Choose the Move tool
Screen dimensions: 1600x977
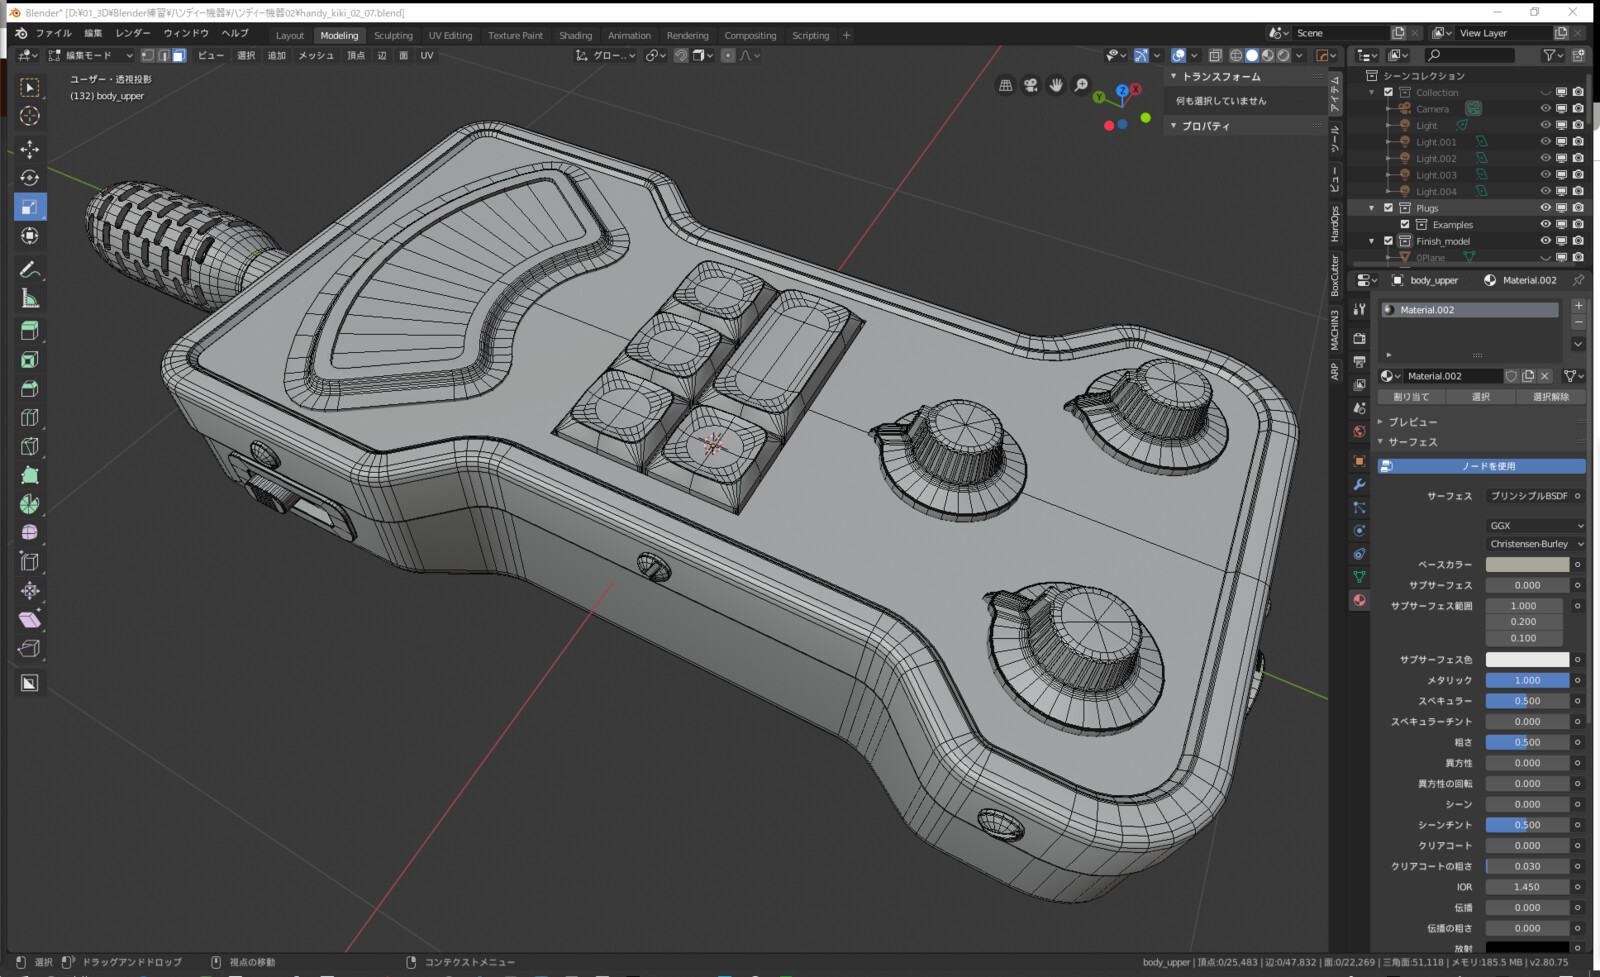click(x=30, y=149)
